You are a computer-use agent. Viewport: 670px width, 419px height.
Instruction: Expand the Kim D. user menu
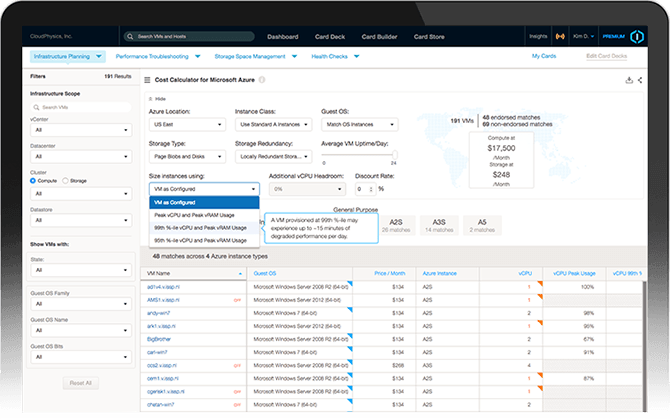click(583, 36)
